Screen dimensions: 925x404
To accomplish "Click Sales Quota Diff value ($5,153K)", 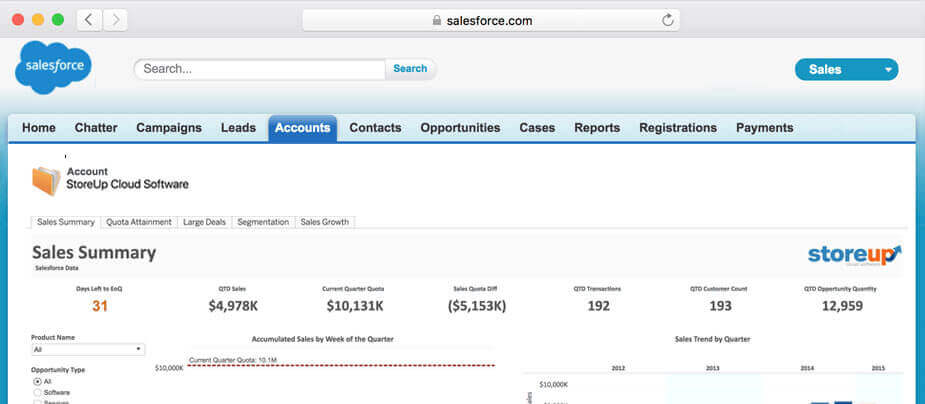I will coord(477,306).
